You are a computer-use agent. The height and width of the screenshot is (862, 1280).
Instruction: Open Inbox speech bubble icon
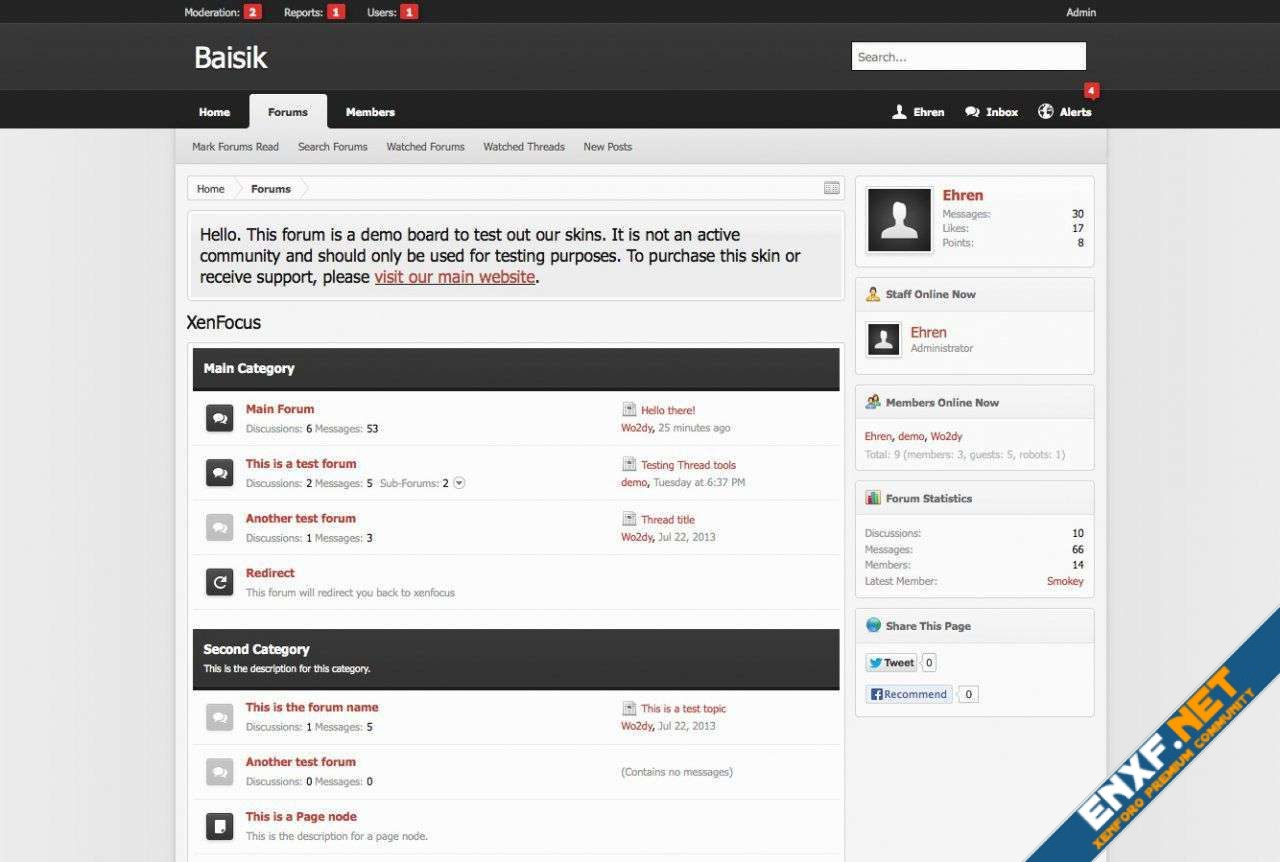972,112
